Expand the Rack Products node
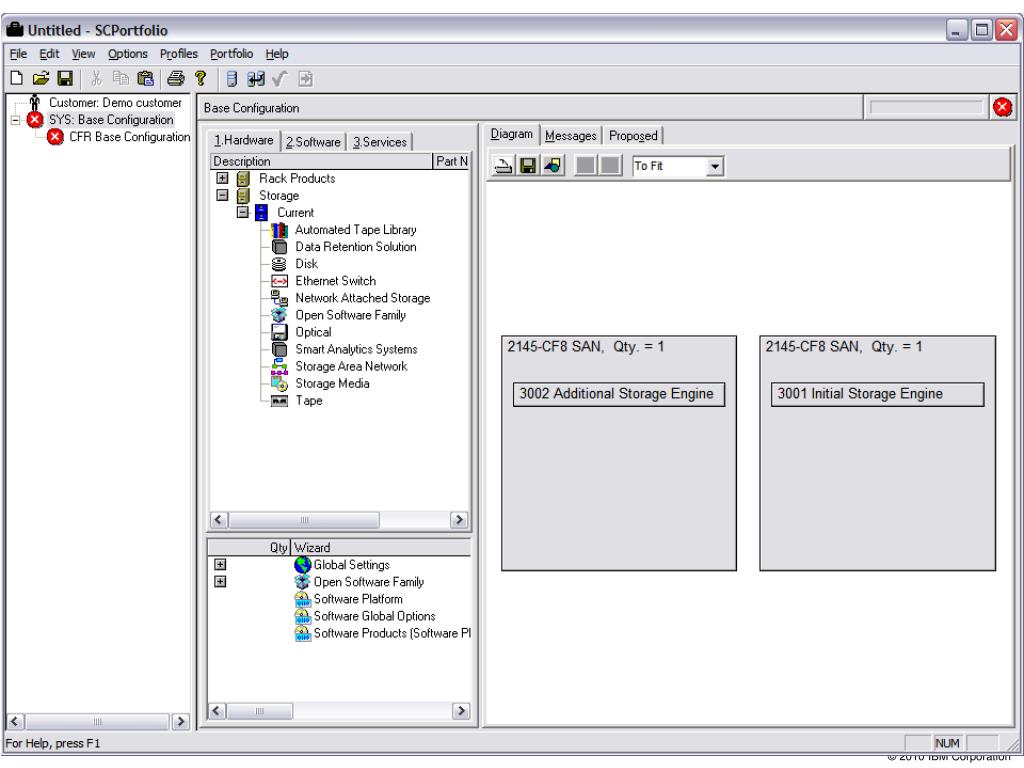1024x768 pixels. pyautogui.click(x=222, y=178)
